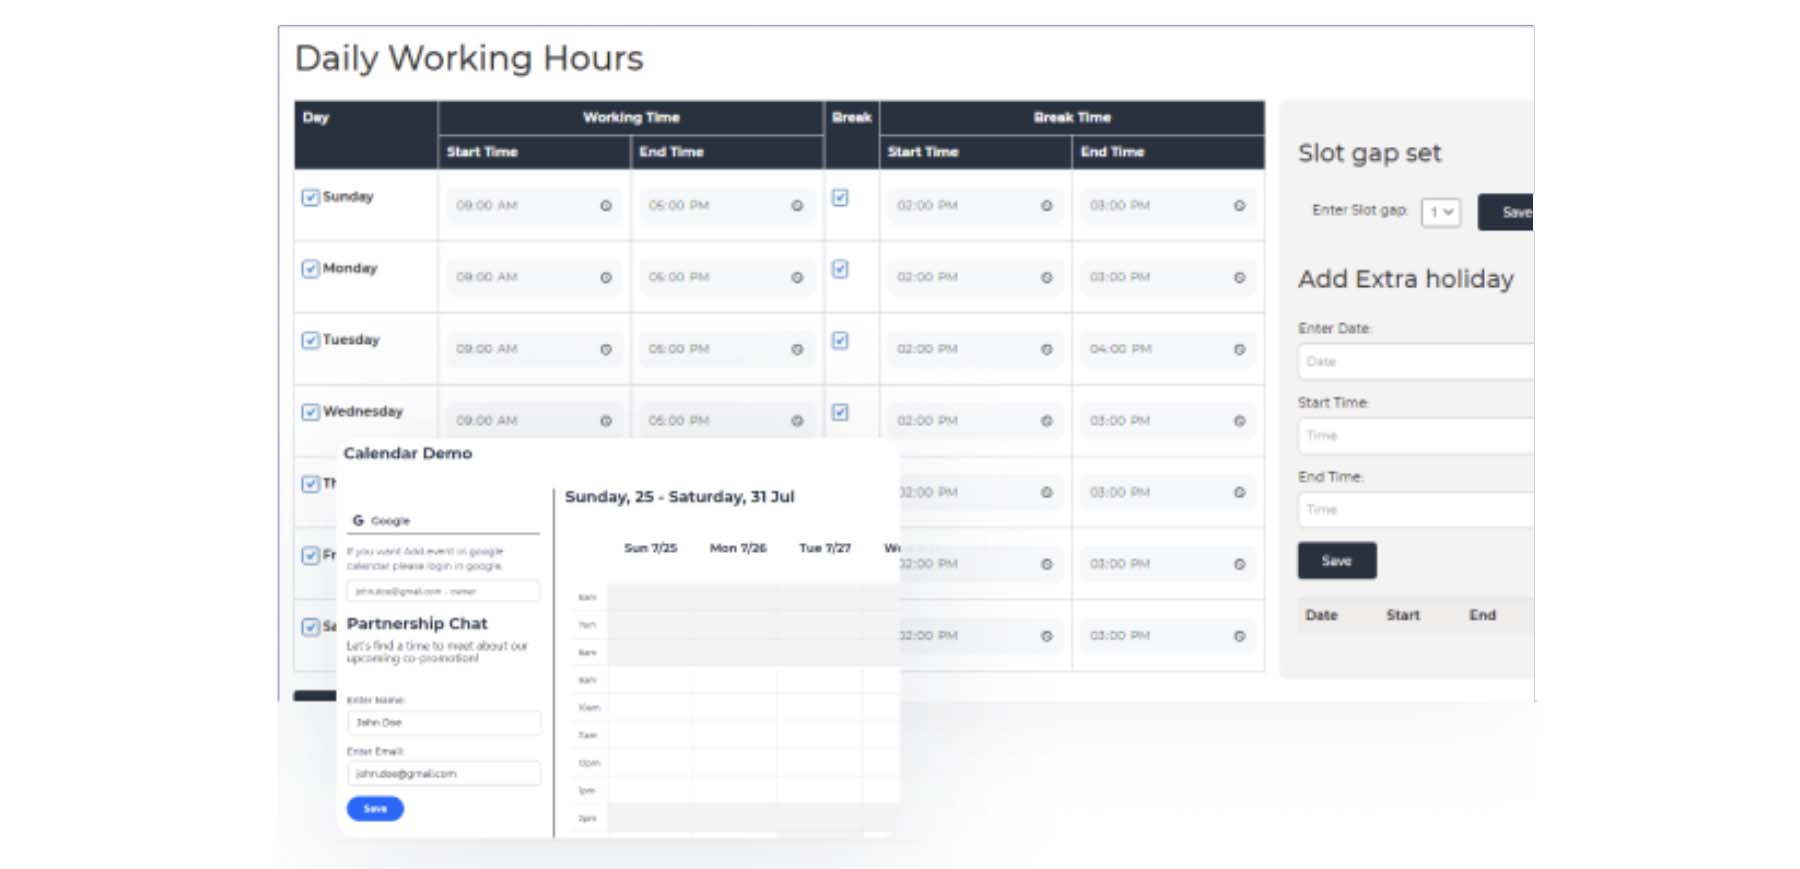Toggle the Sunday working day checkbox
The height and width of the screenshot is (869, 1800).
tap(311, 198)
